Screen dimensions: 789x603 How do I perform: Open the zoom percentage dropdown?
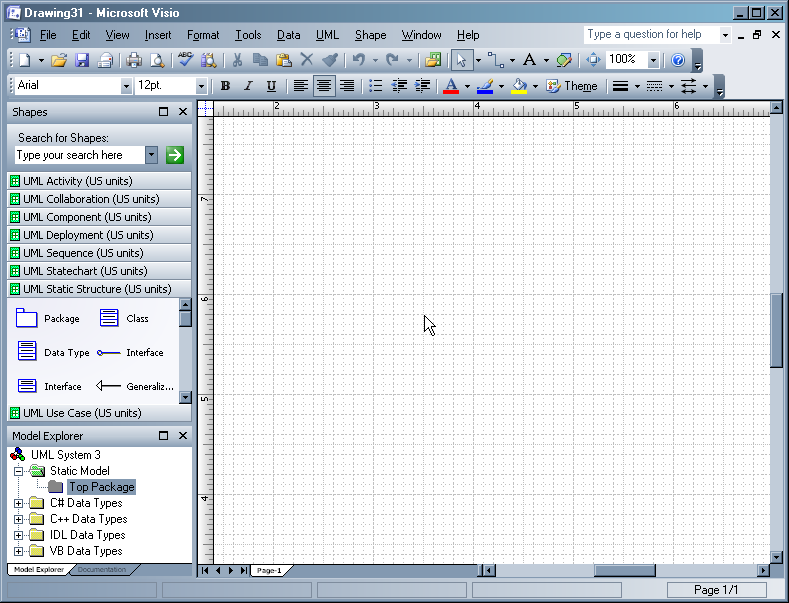(x=653, y=60)
